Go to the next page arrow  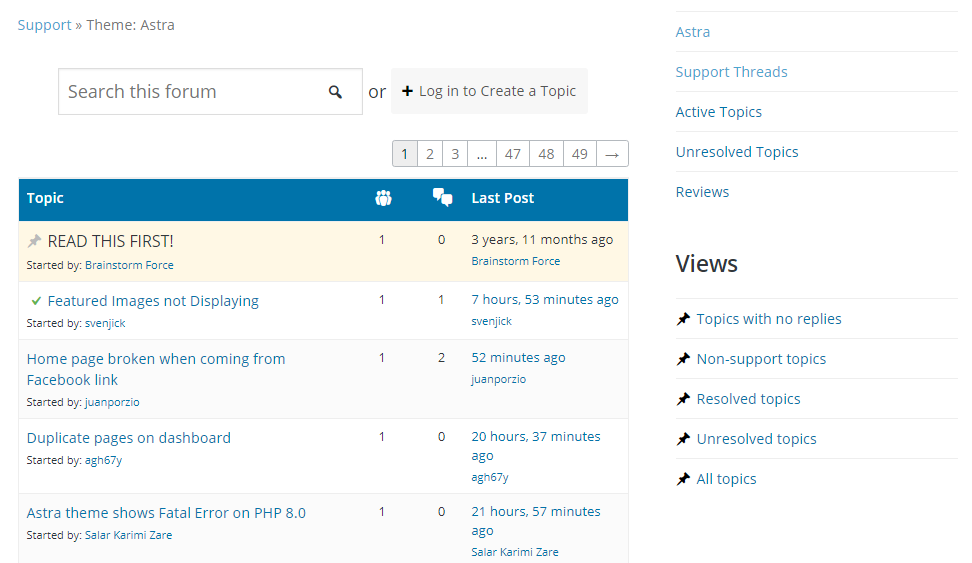coord(612,154)
